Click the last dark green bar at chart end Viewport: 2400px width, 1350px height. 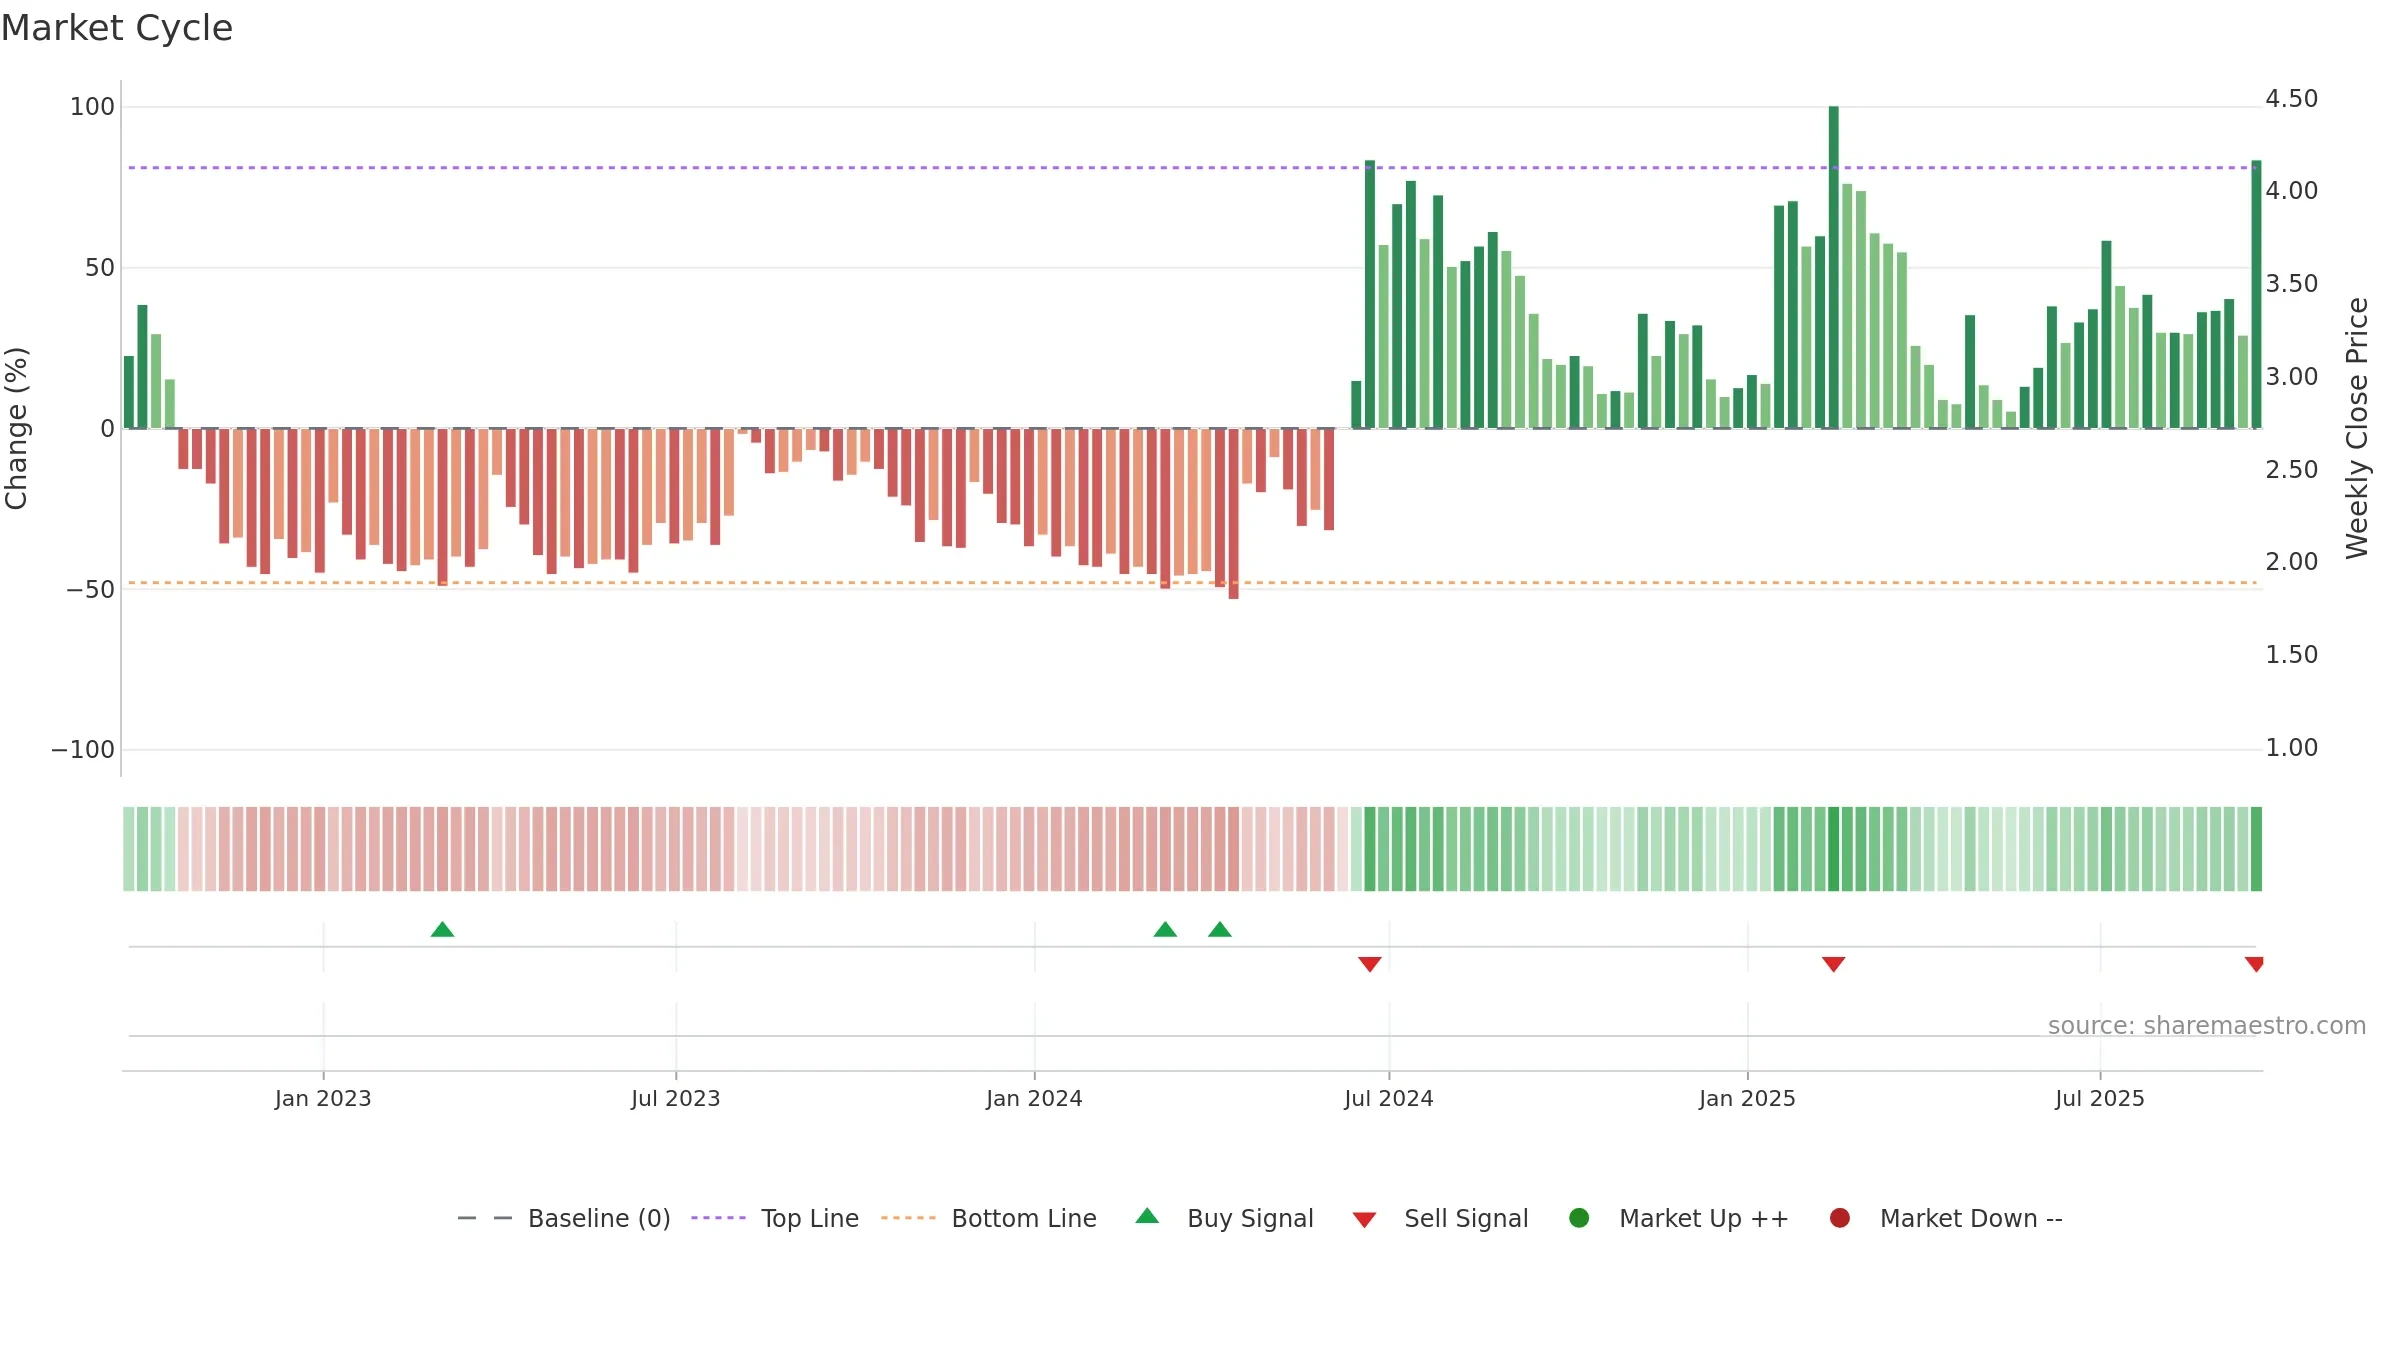click(x=2256, y=294)
